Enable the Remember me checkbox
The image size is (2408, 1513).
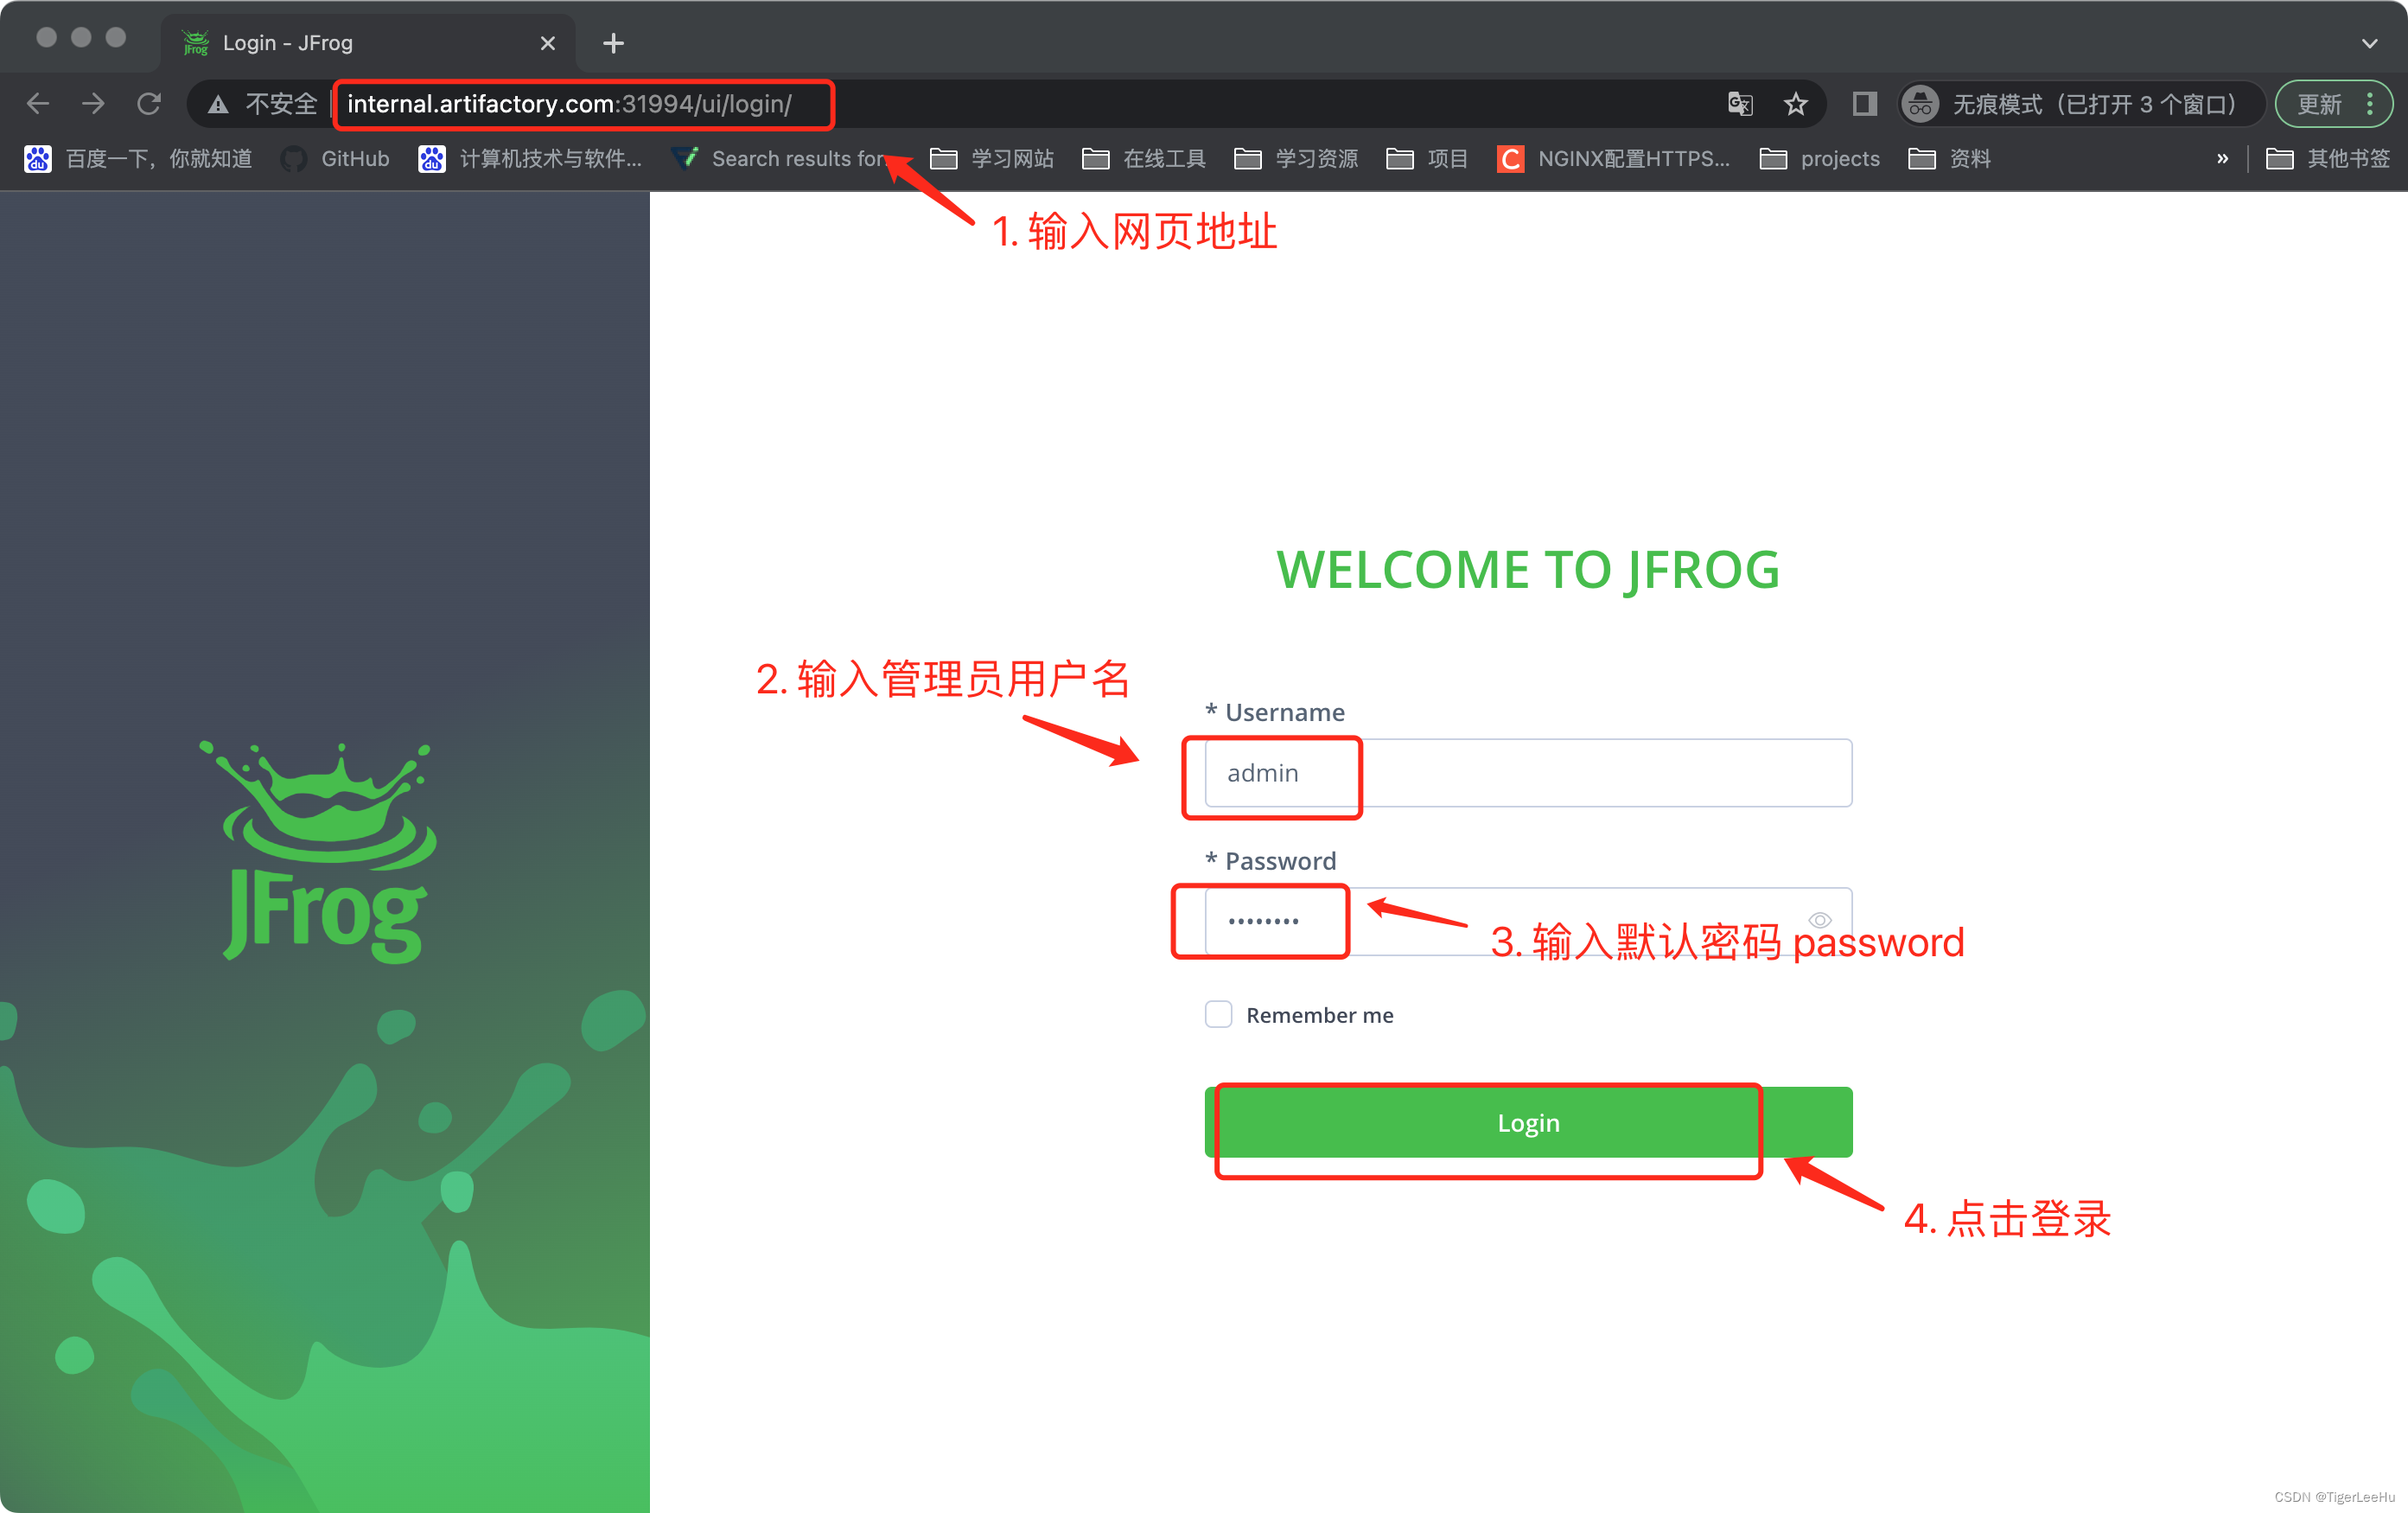pos(1218,1014)
